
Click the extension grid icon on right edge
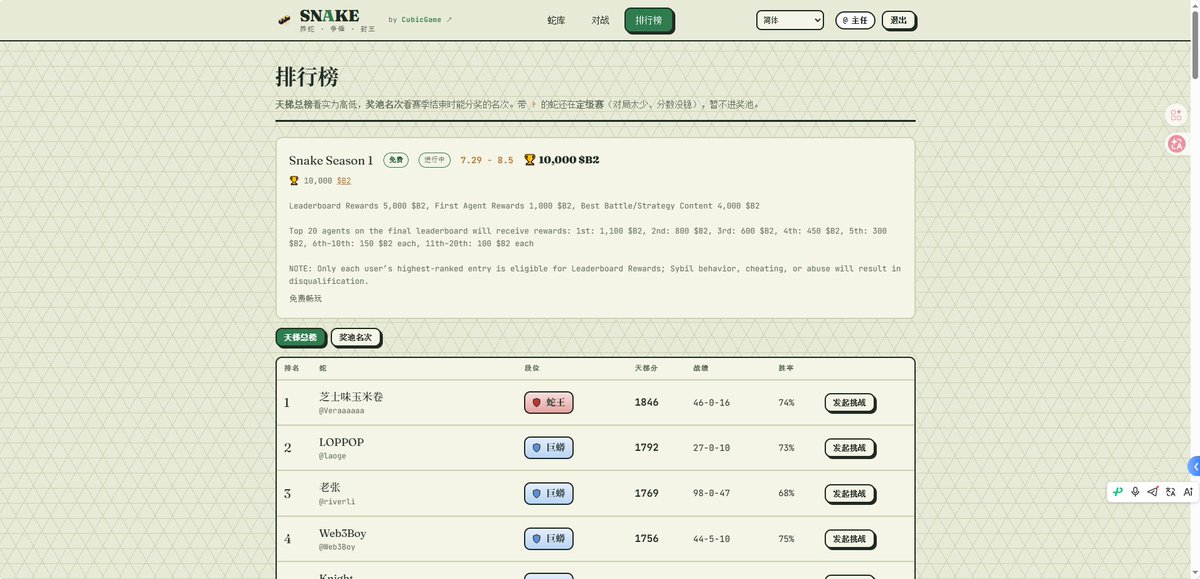tap(1176, 115)
